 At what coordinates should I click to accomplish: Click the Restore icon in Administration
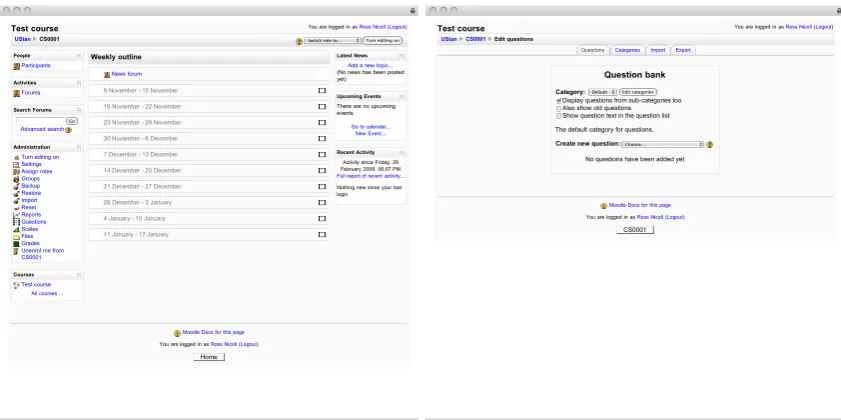pos(17,193)
